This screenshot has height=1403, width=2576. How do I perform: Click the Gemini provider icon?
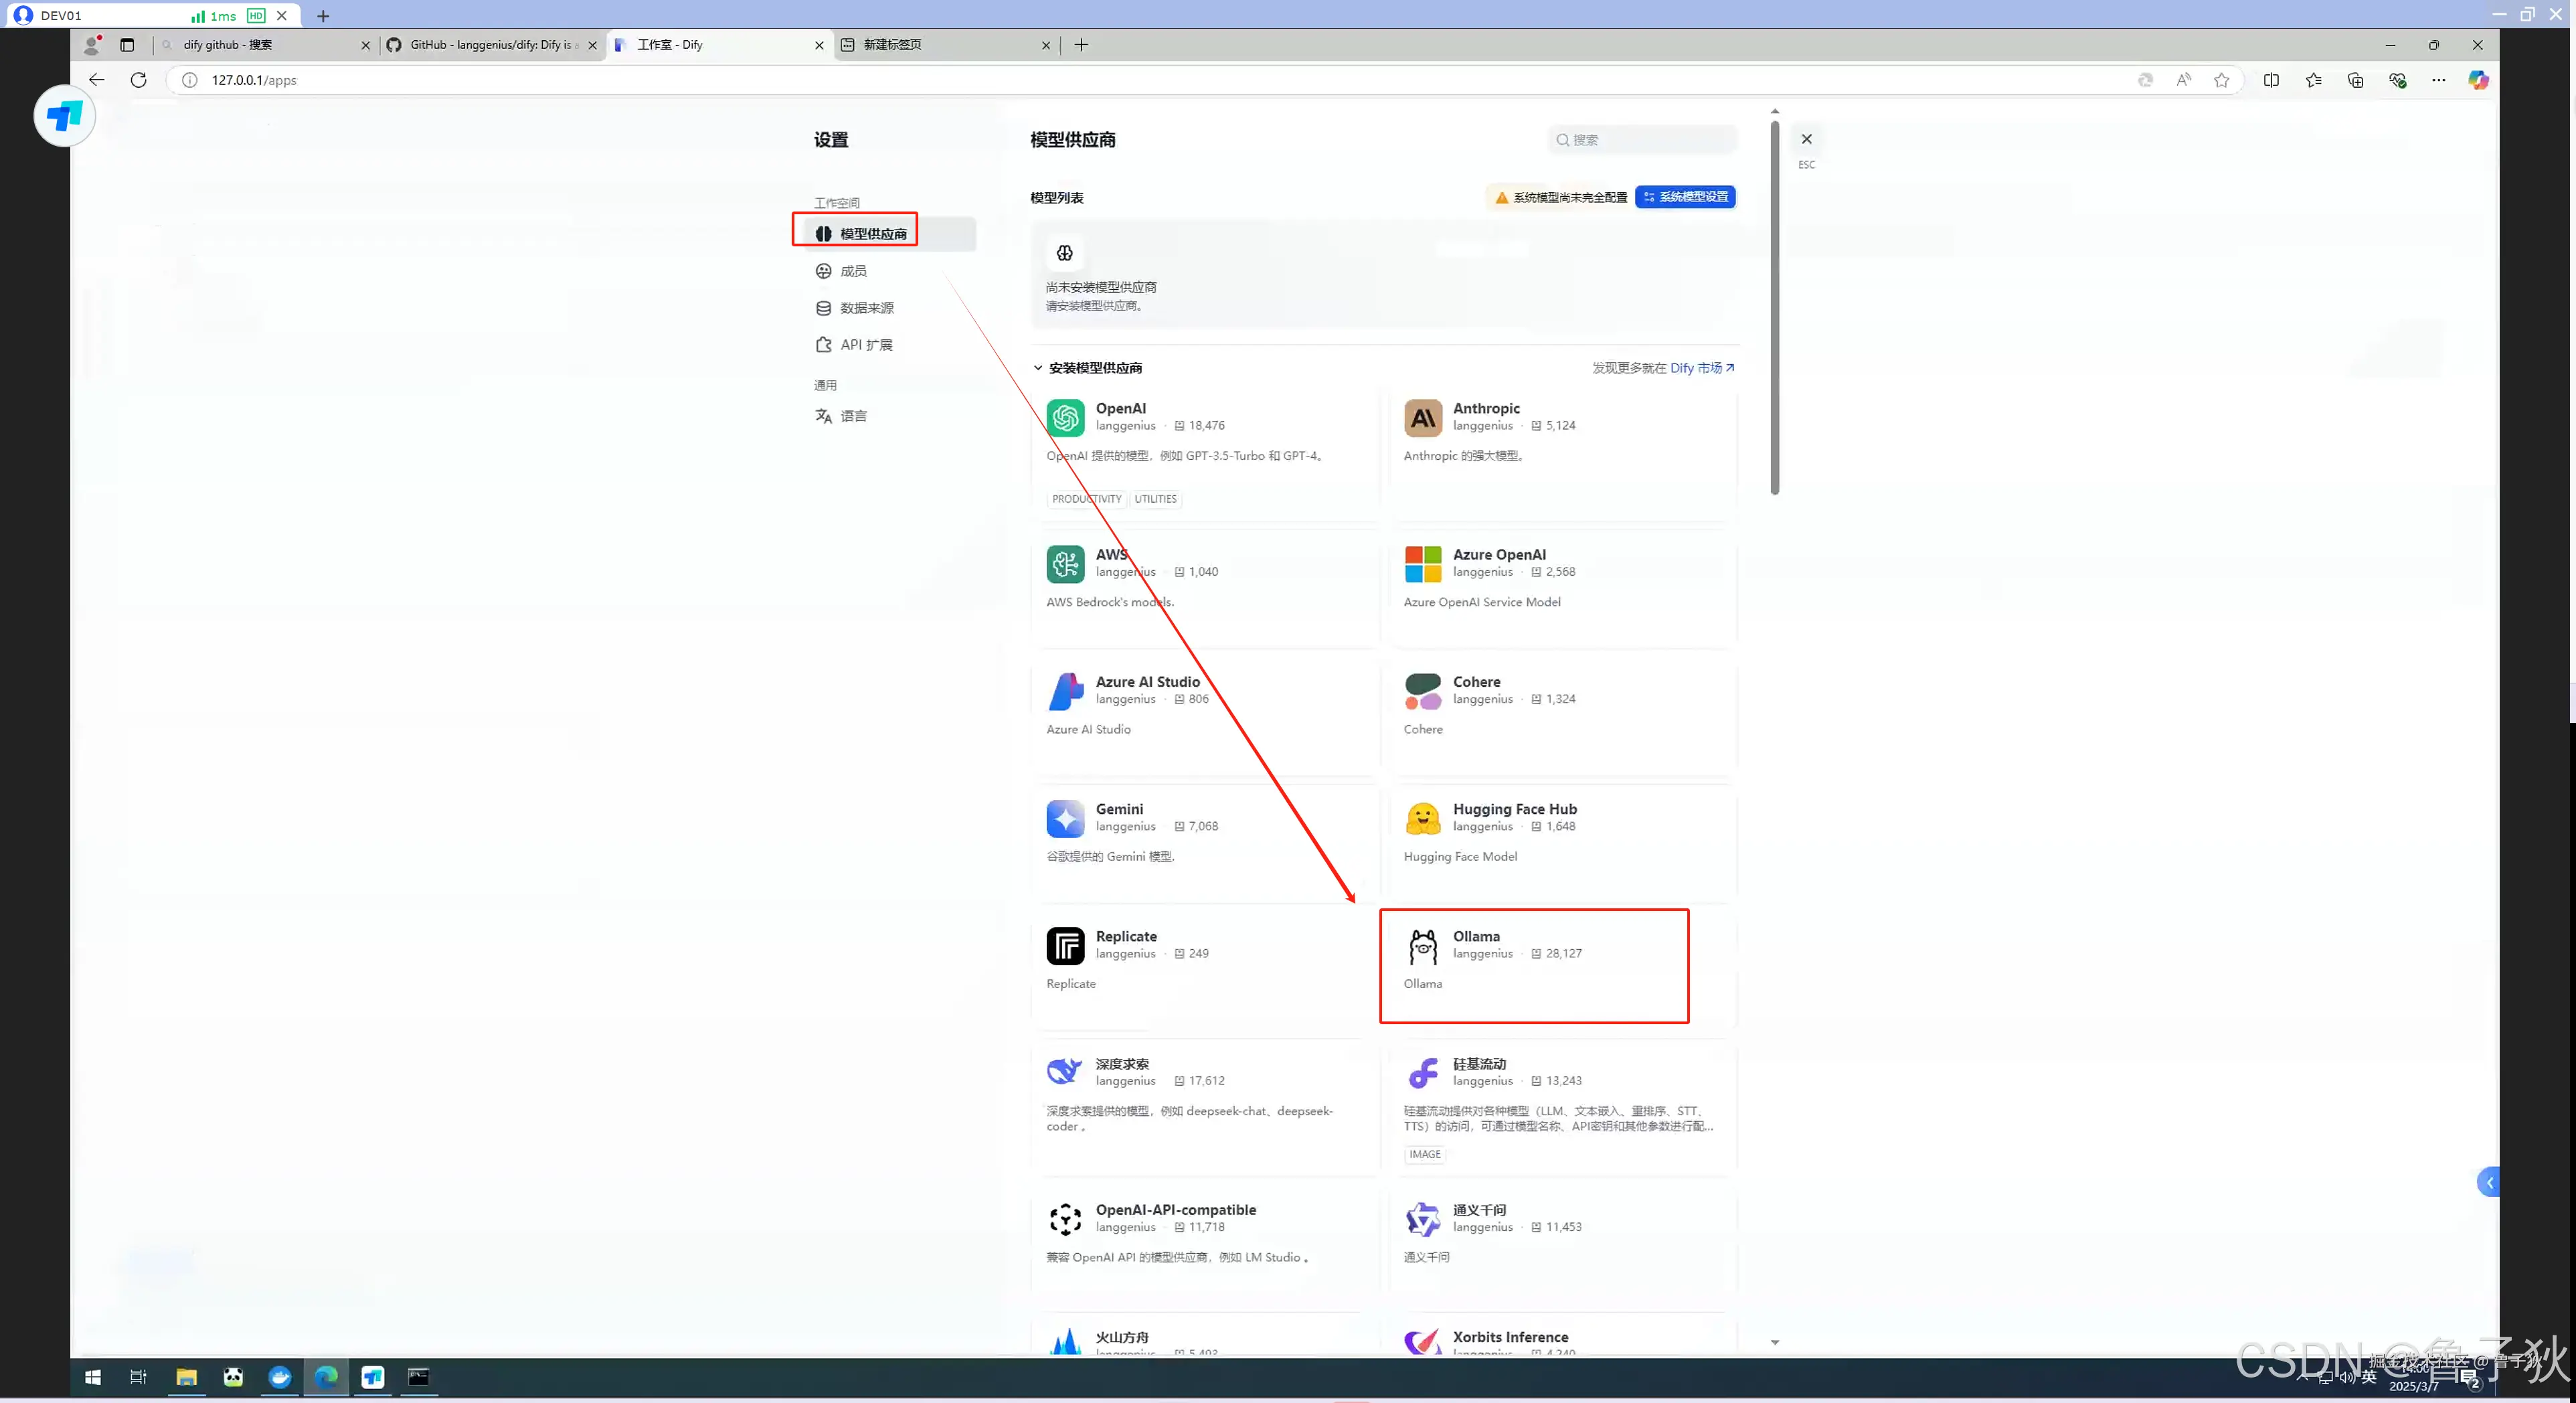(1065, 818)
